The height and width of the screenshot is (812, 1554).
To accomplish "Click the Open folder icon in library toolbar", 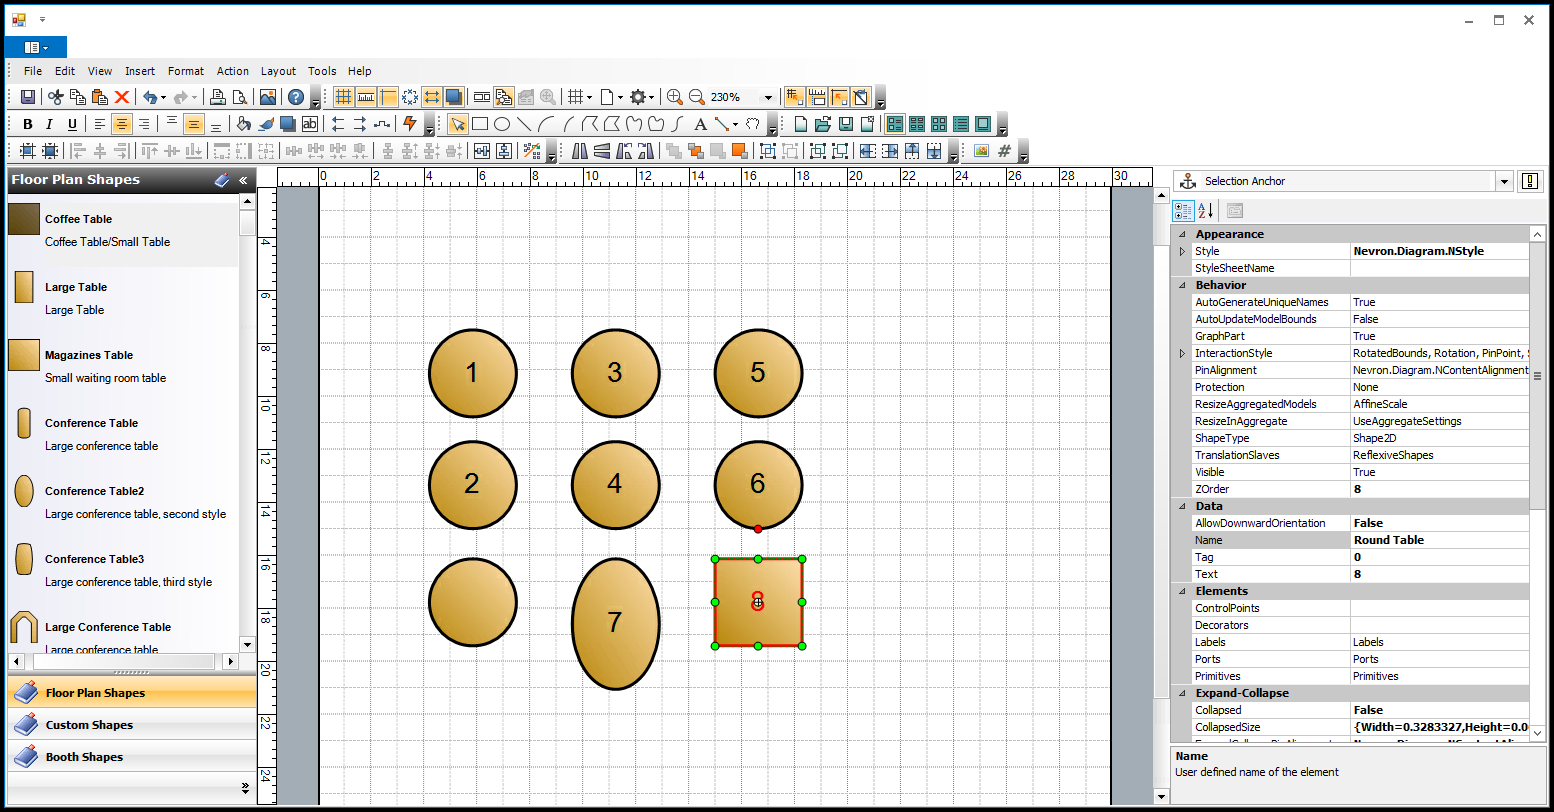I will click(823, 124).
